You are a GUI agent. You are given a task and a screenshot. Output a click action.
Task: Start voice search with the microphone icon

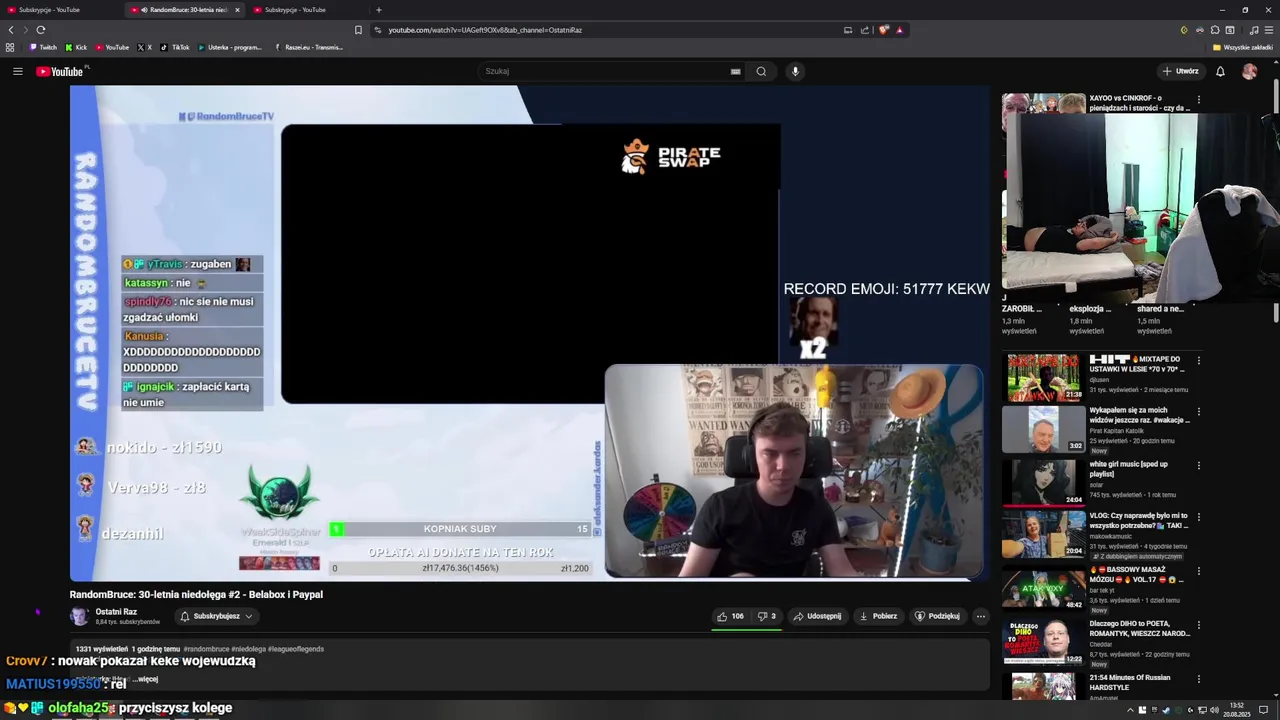pos(795,71)
